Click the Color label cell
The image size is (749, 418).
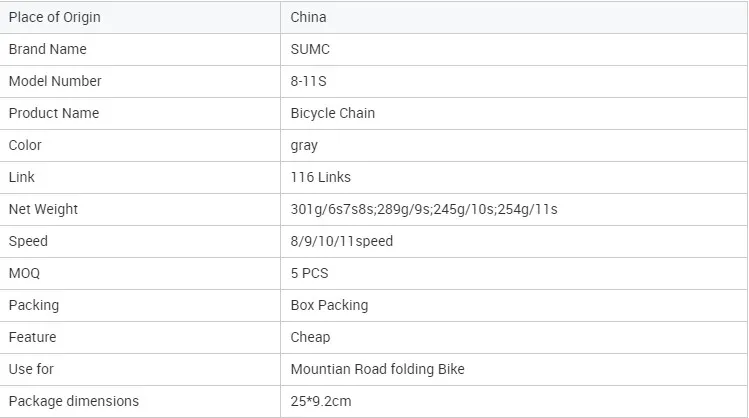click(x=140, y=145)
